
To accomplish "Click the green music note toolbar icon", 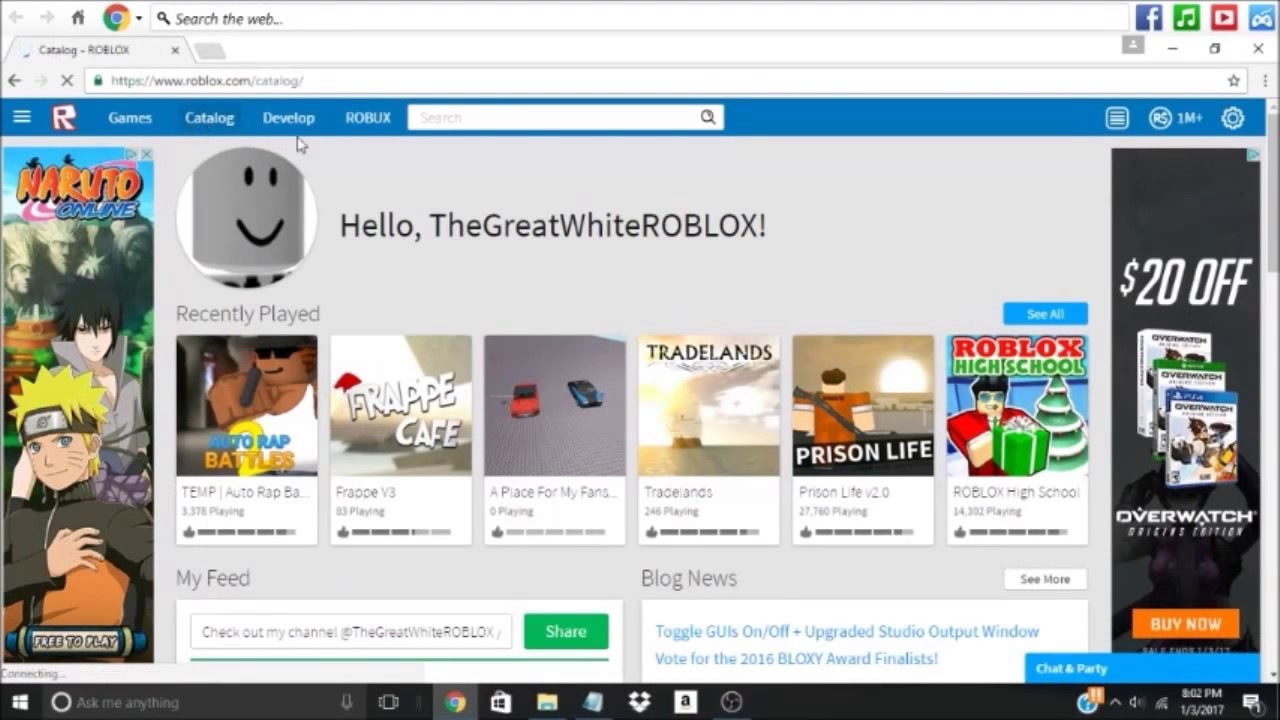I will tap(1186, 17).
